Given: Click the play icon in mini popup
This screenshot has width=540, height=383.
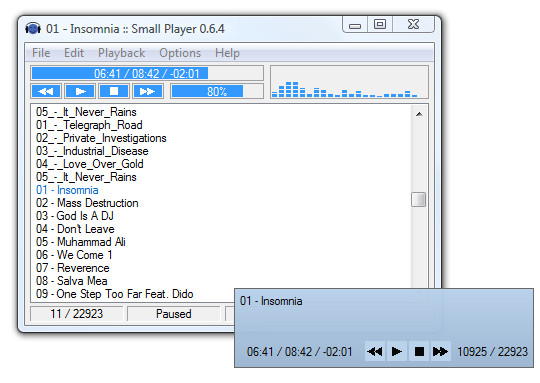Looking at the screenshot, I should pyautogui.click(x=397, y=352).
